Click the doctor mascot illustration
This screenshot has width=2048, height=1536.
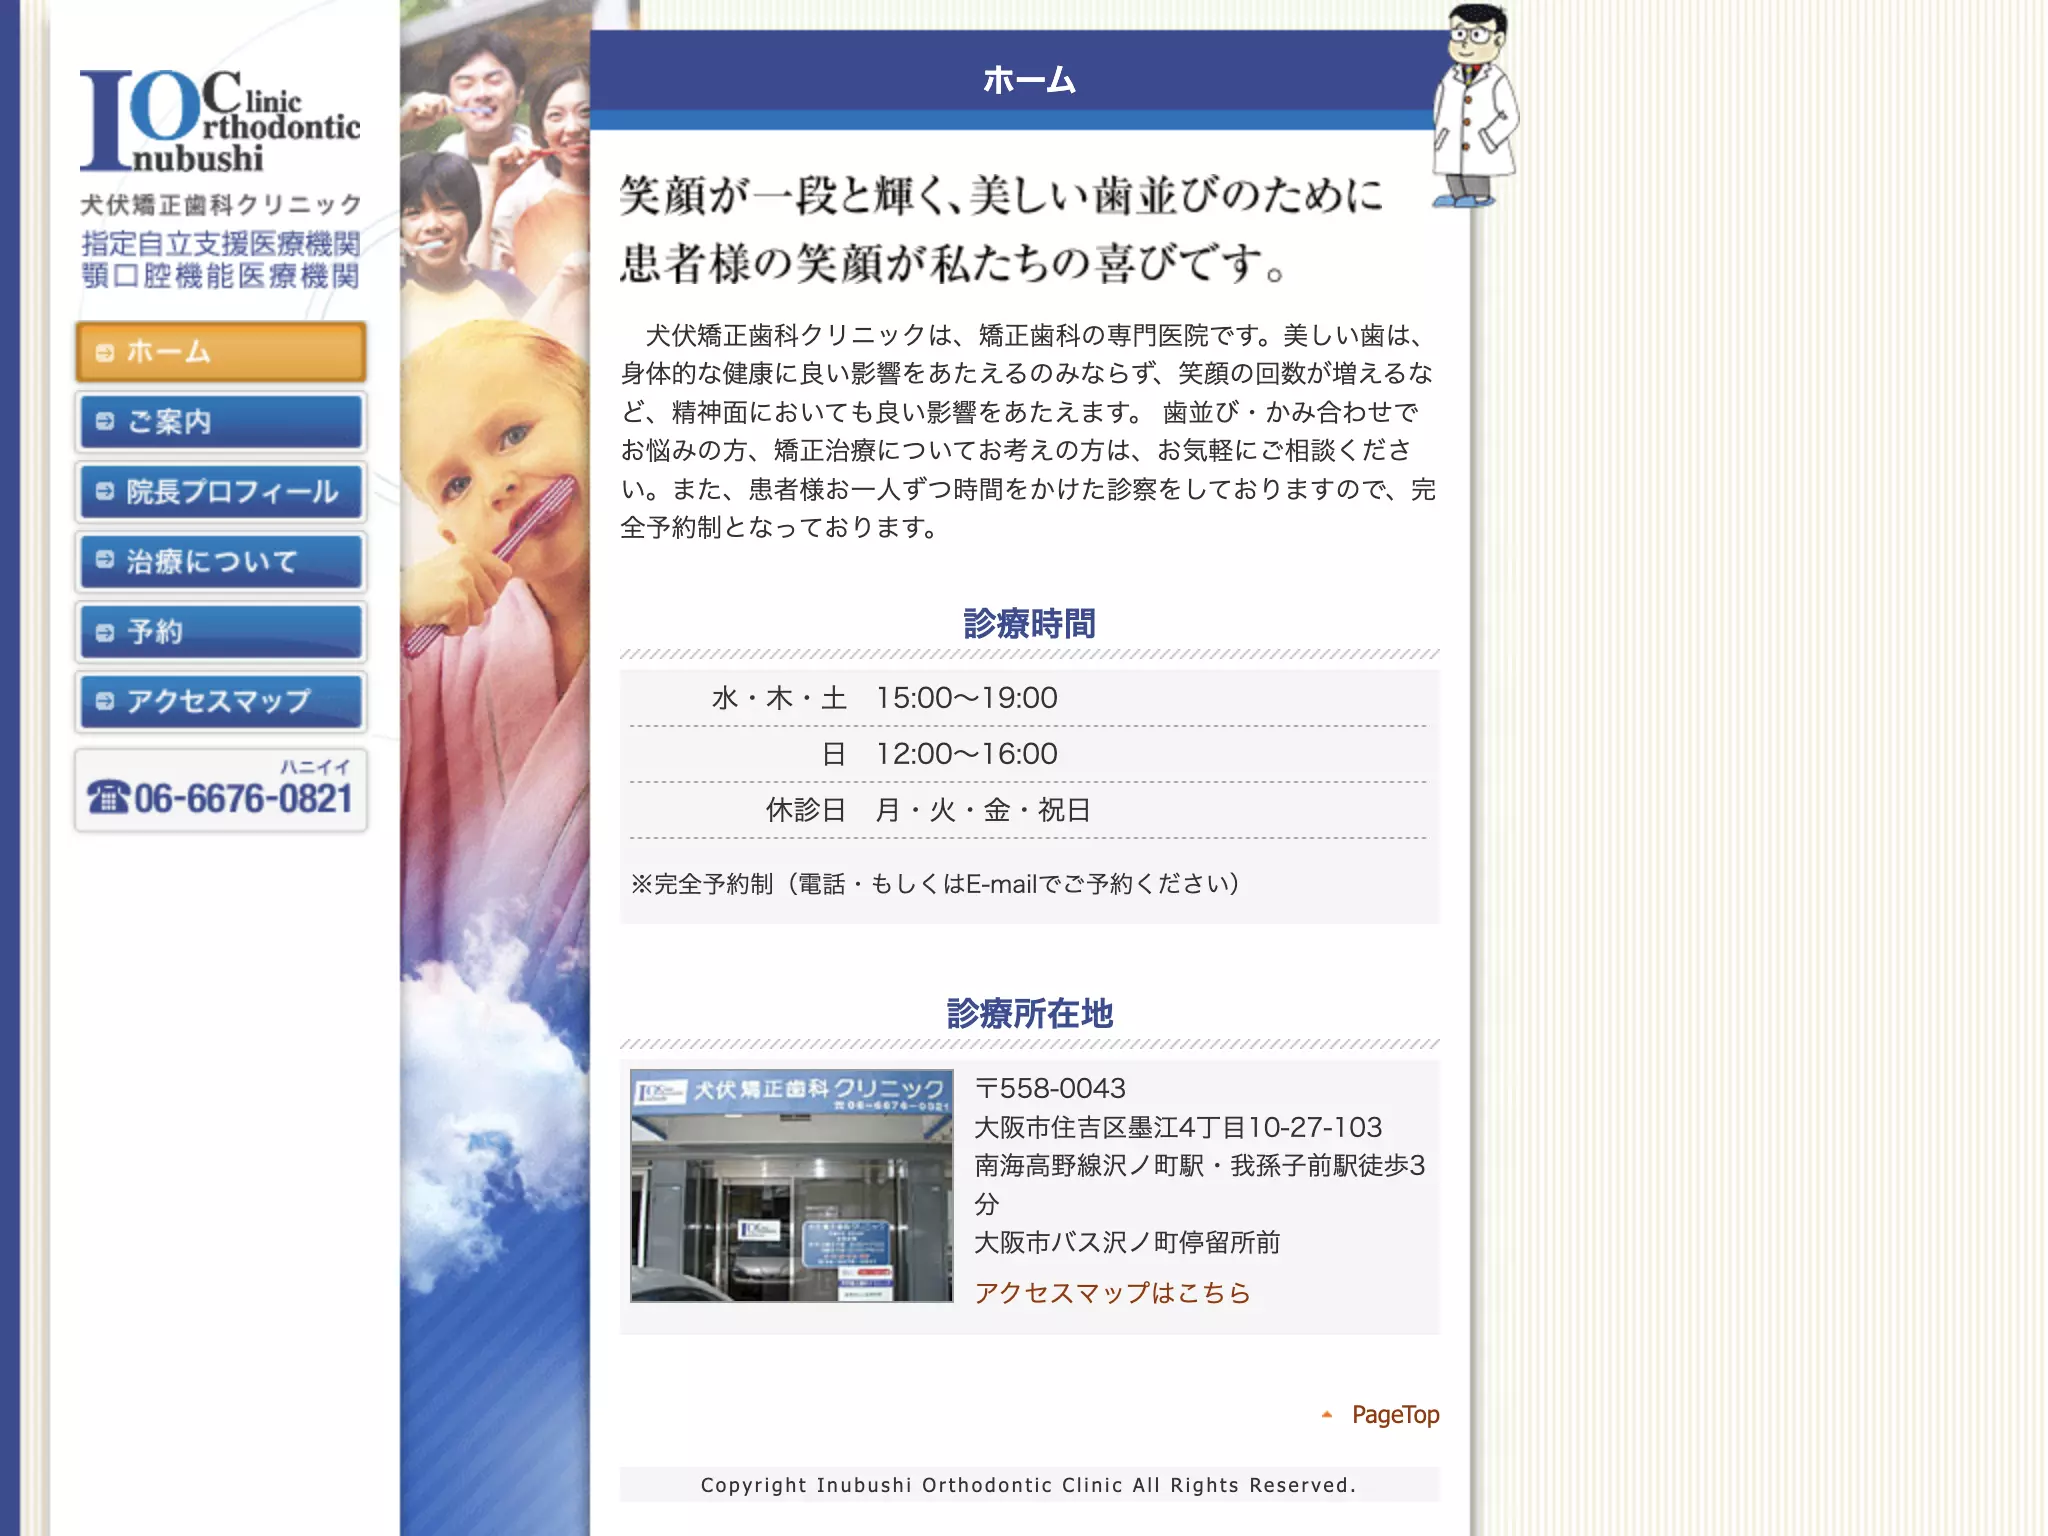click(x=1475, y=105)
